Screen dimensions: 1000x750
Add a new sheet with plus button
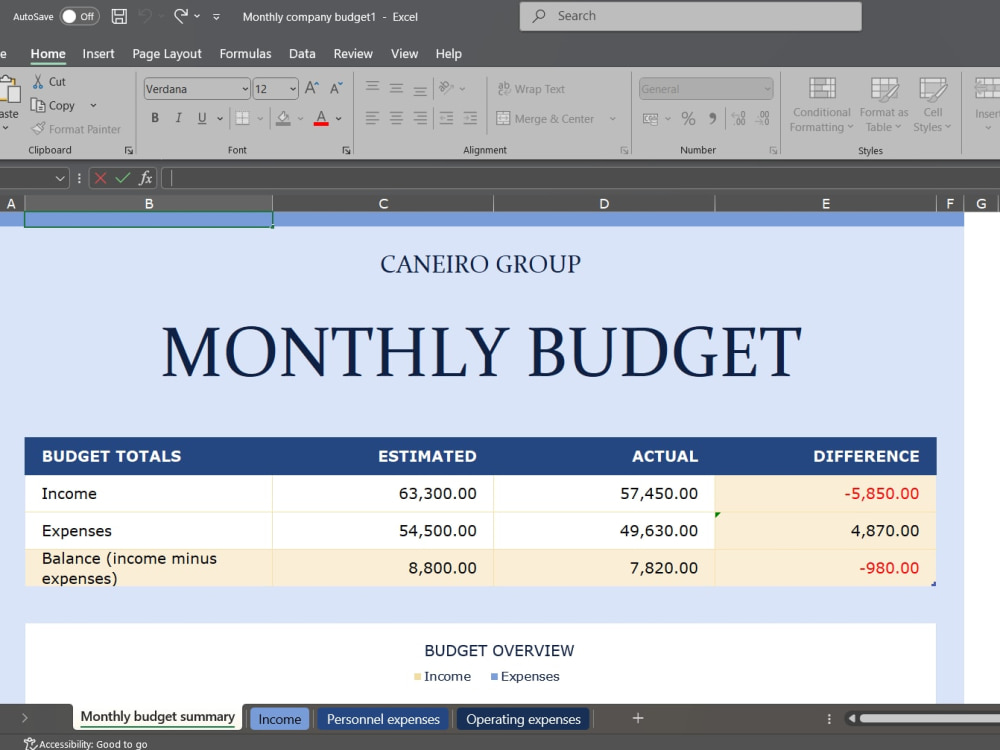point(638,719)
